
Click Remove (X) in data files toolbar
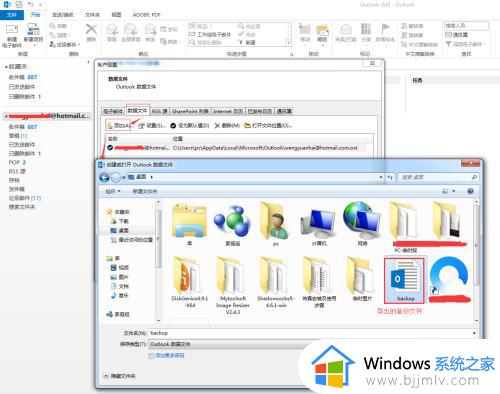pos(227,126)
